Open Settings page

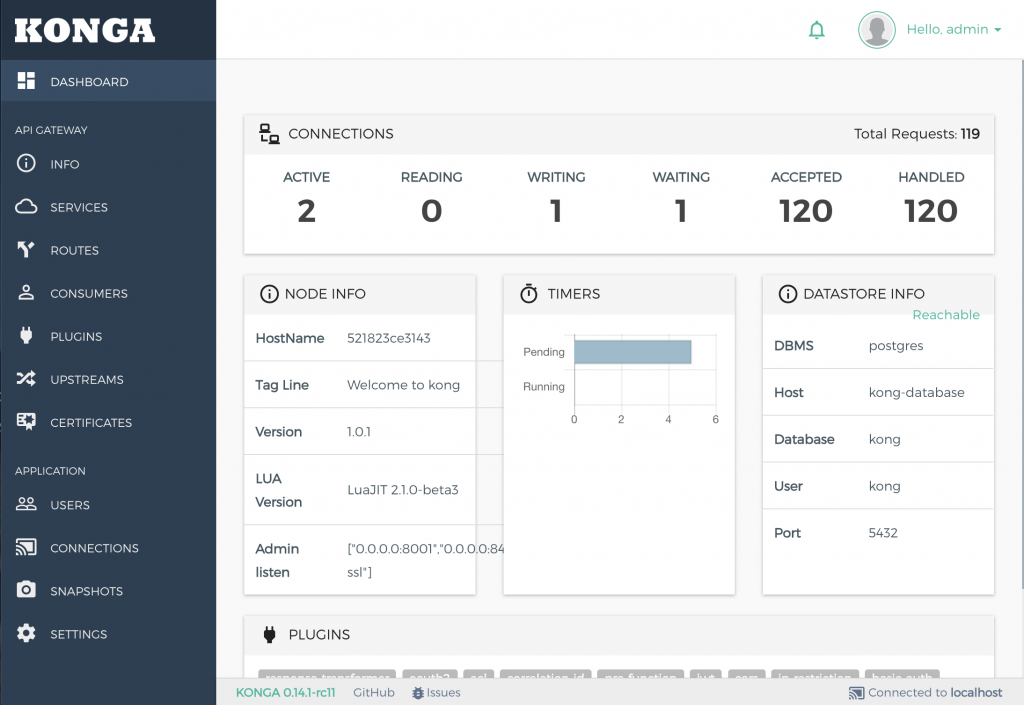pos(108,634)
